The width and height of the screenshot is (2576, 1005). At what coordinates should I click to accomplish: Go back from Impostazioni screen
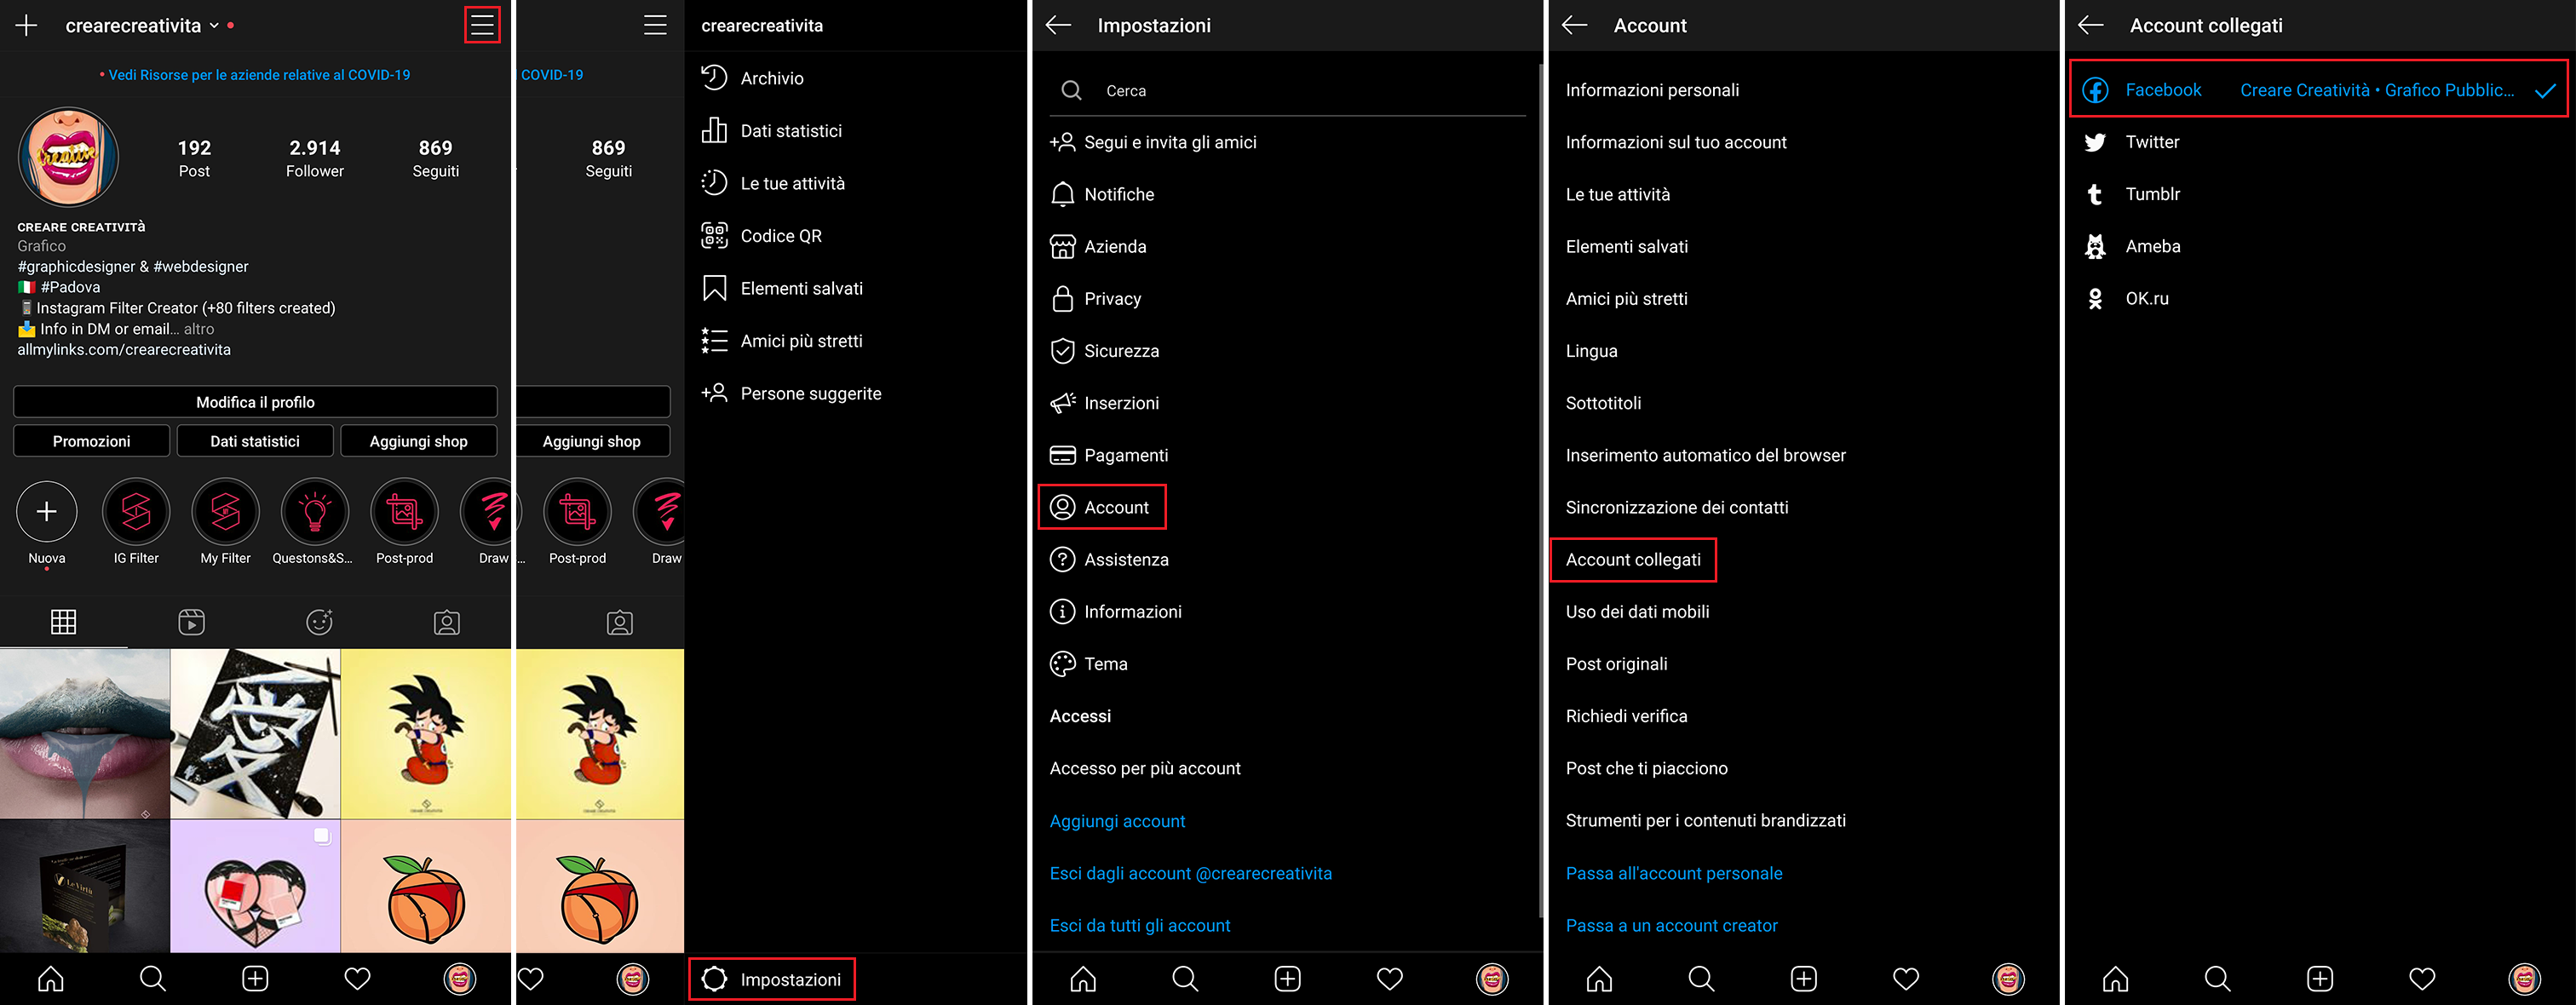pos(1058,25)
